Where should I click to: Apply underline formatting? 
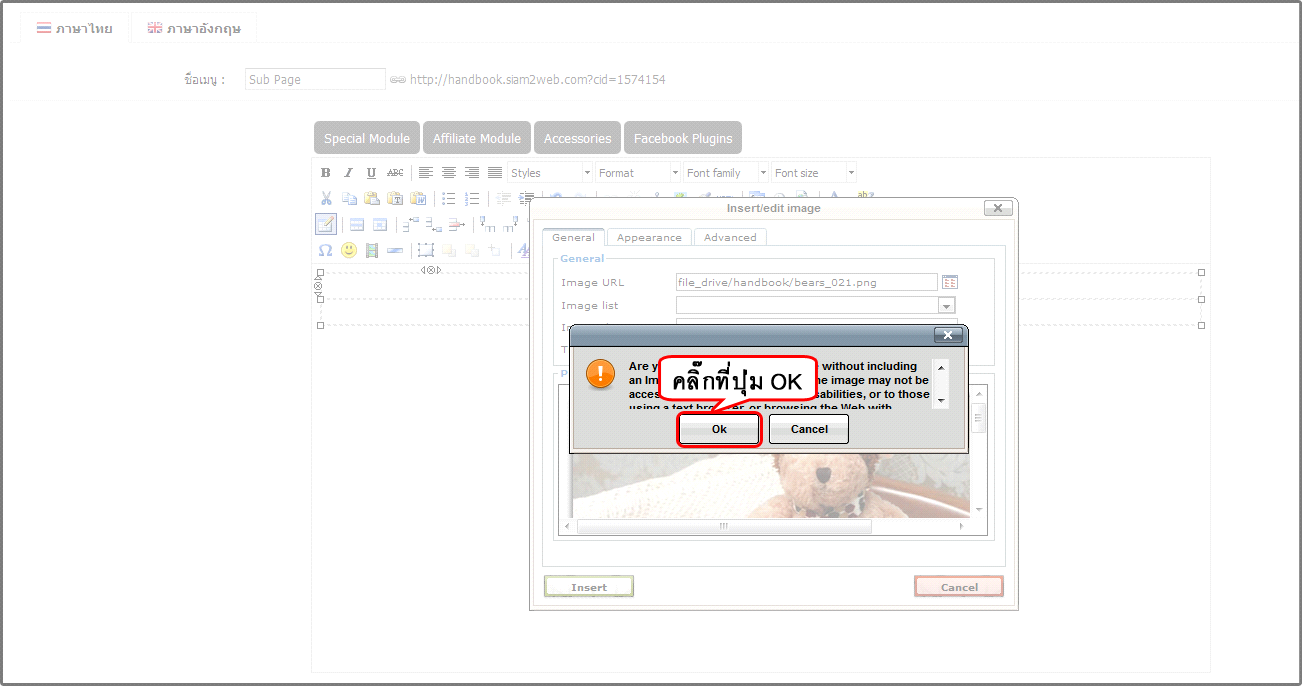coord(371,173)
